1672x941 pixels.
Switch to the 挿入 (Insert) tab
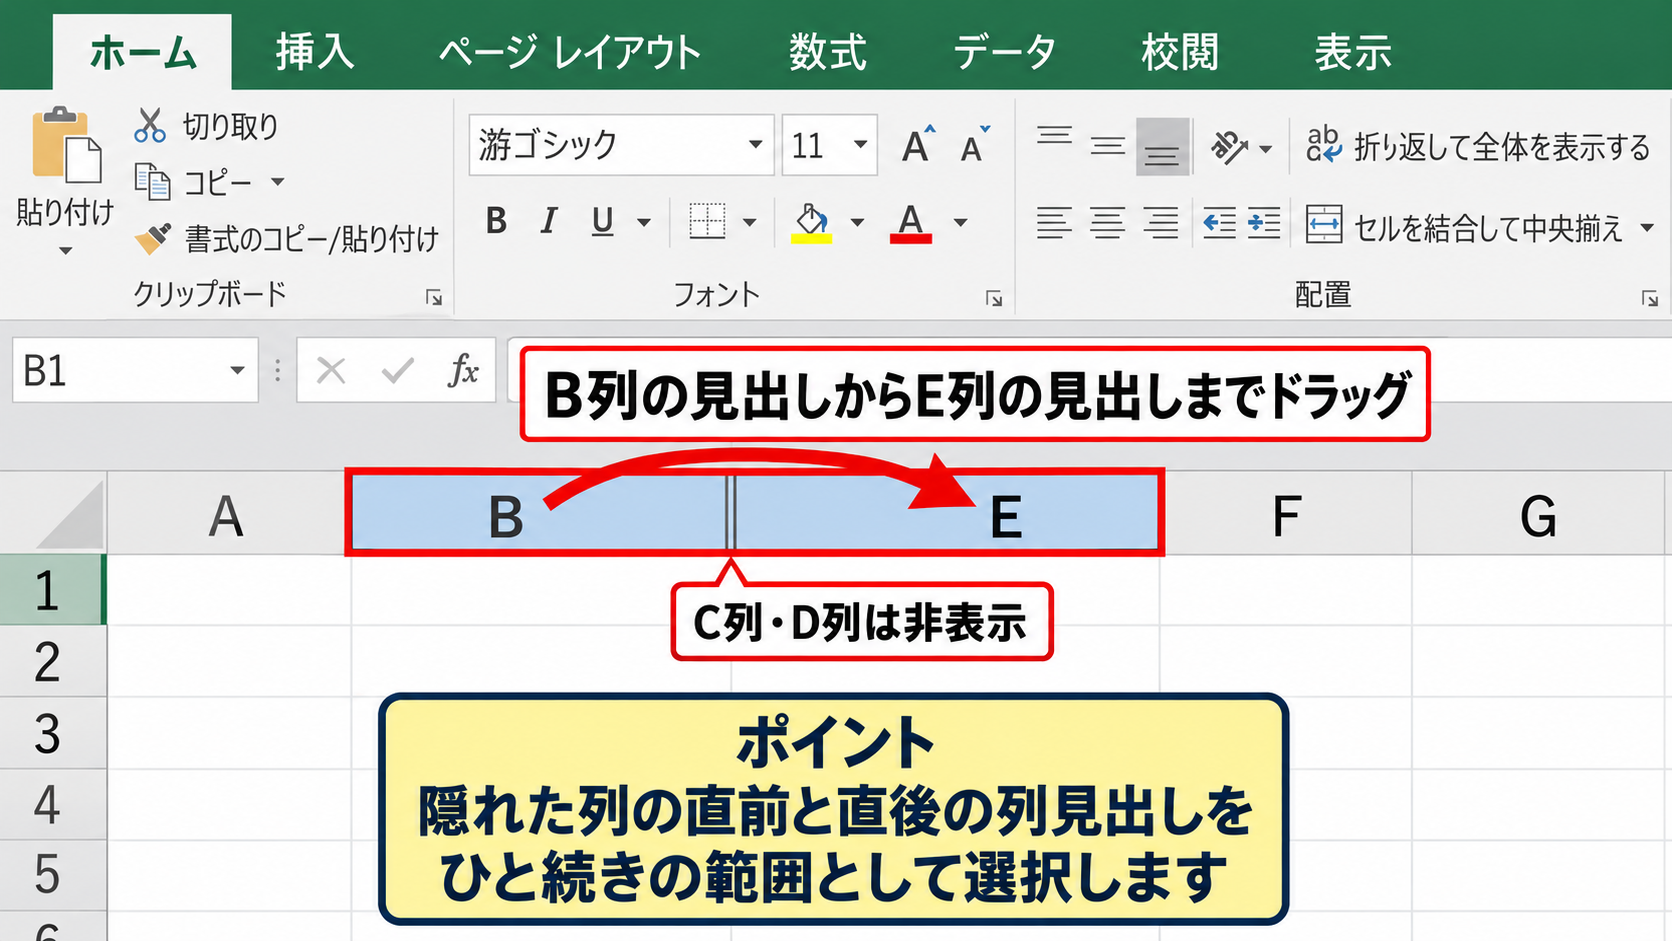315,52
